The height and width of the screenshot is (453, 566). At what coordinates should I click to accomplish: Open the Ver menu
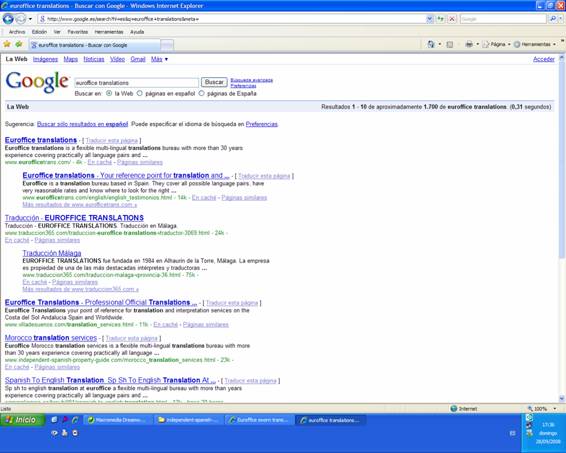[57, 32]
